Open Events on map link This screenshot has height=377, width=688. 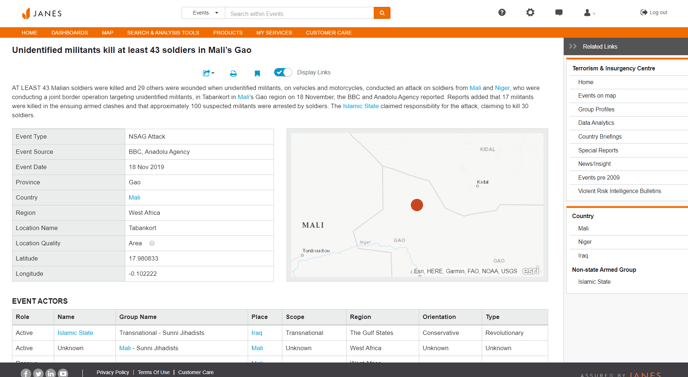pos(597,96)
